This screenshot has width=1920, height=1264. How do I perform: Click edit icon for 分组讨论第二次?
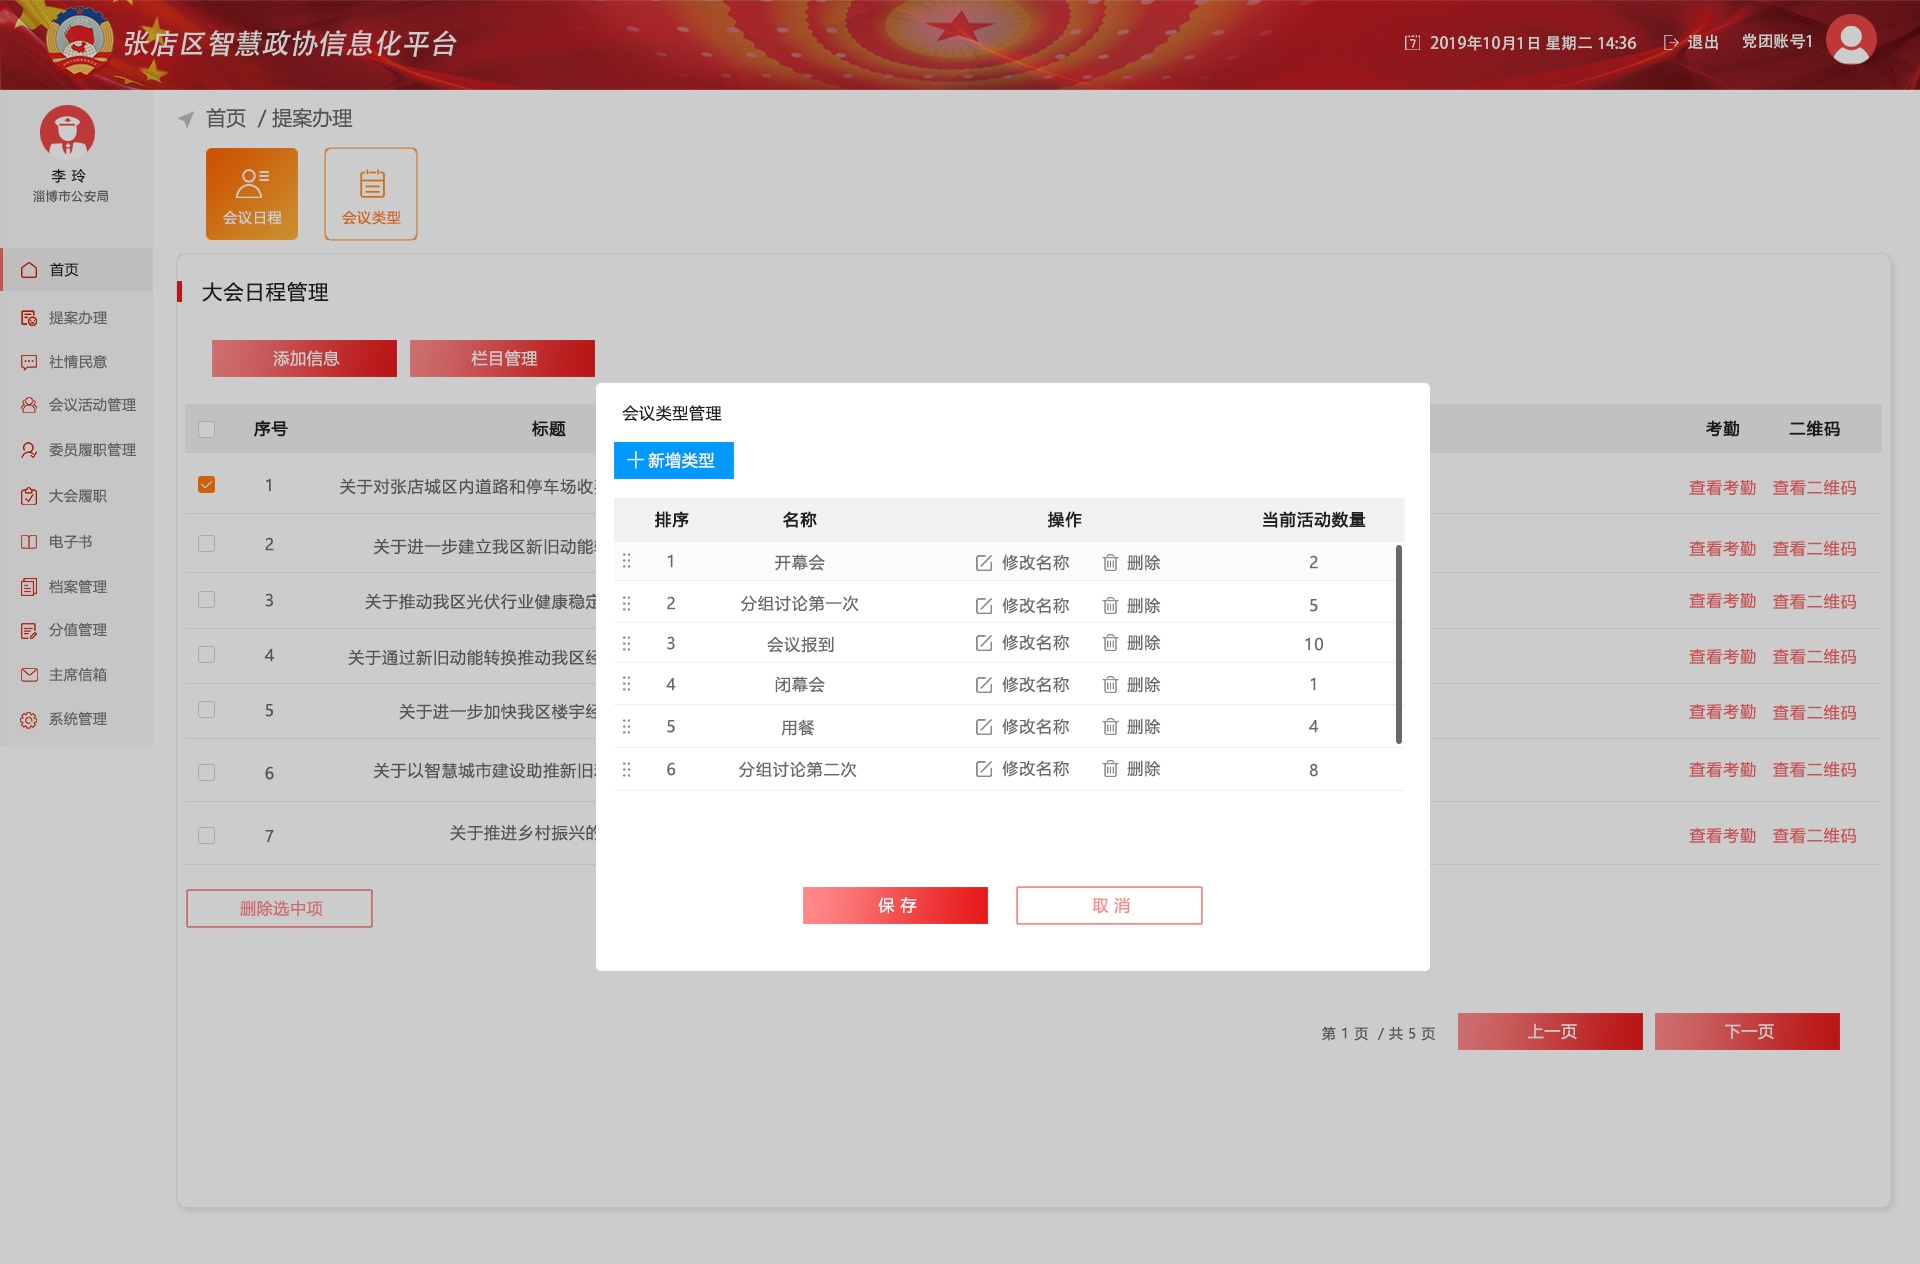pos(984,769)
